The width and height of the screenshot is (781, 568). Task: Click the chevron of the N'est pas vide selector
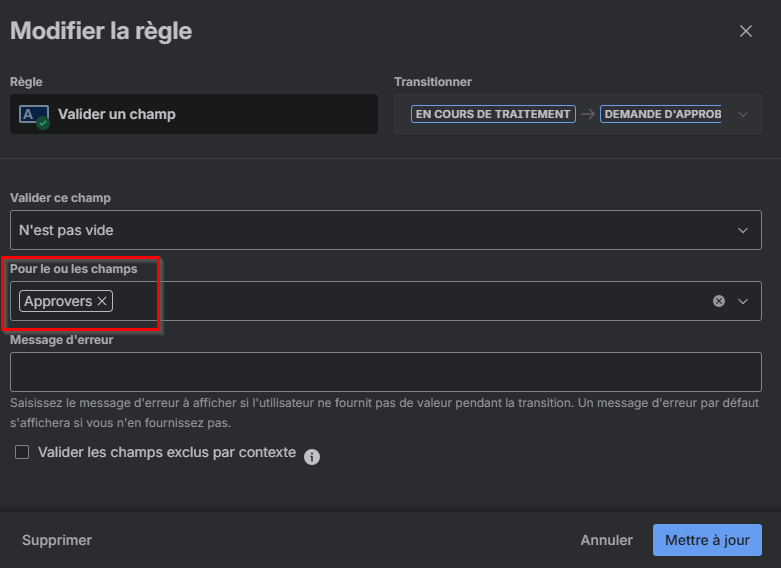(x=742, y=230)
